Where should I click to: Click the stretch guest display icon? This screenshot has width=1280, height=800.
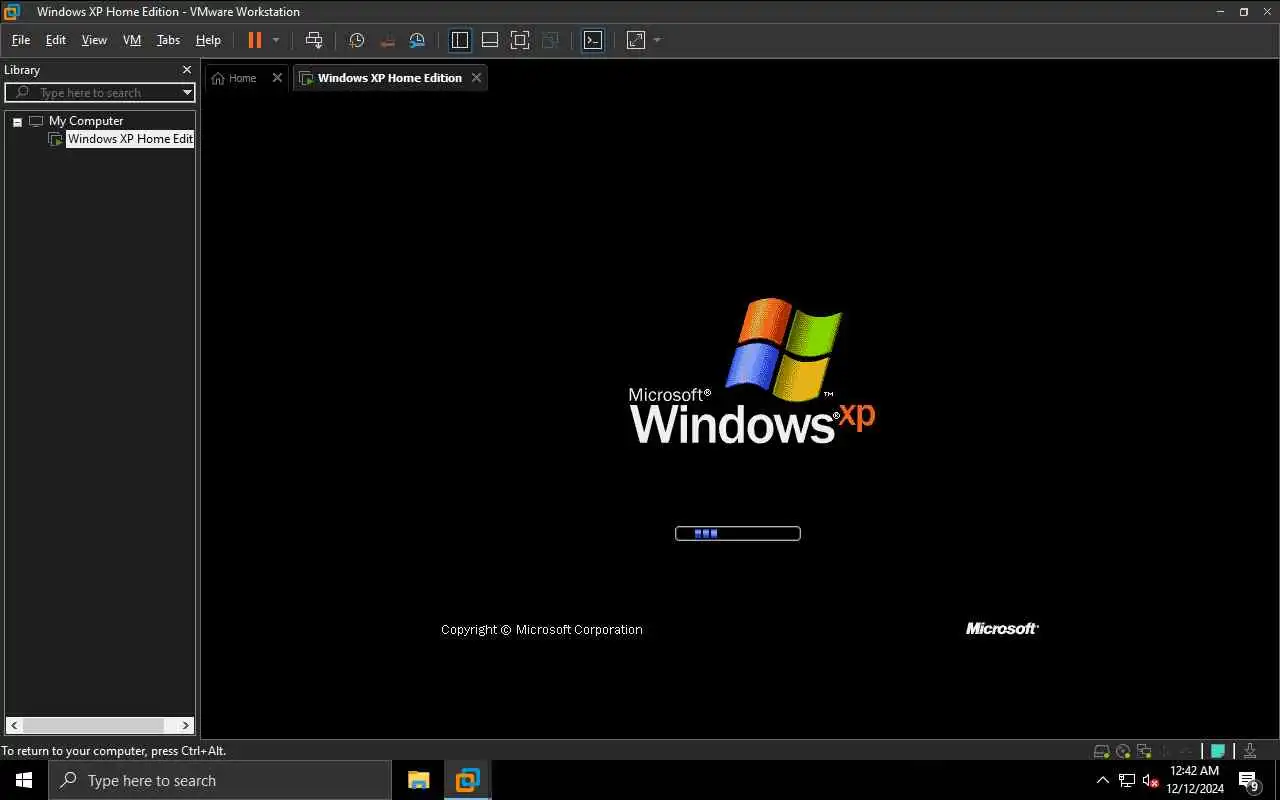636,40
